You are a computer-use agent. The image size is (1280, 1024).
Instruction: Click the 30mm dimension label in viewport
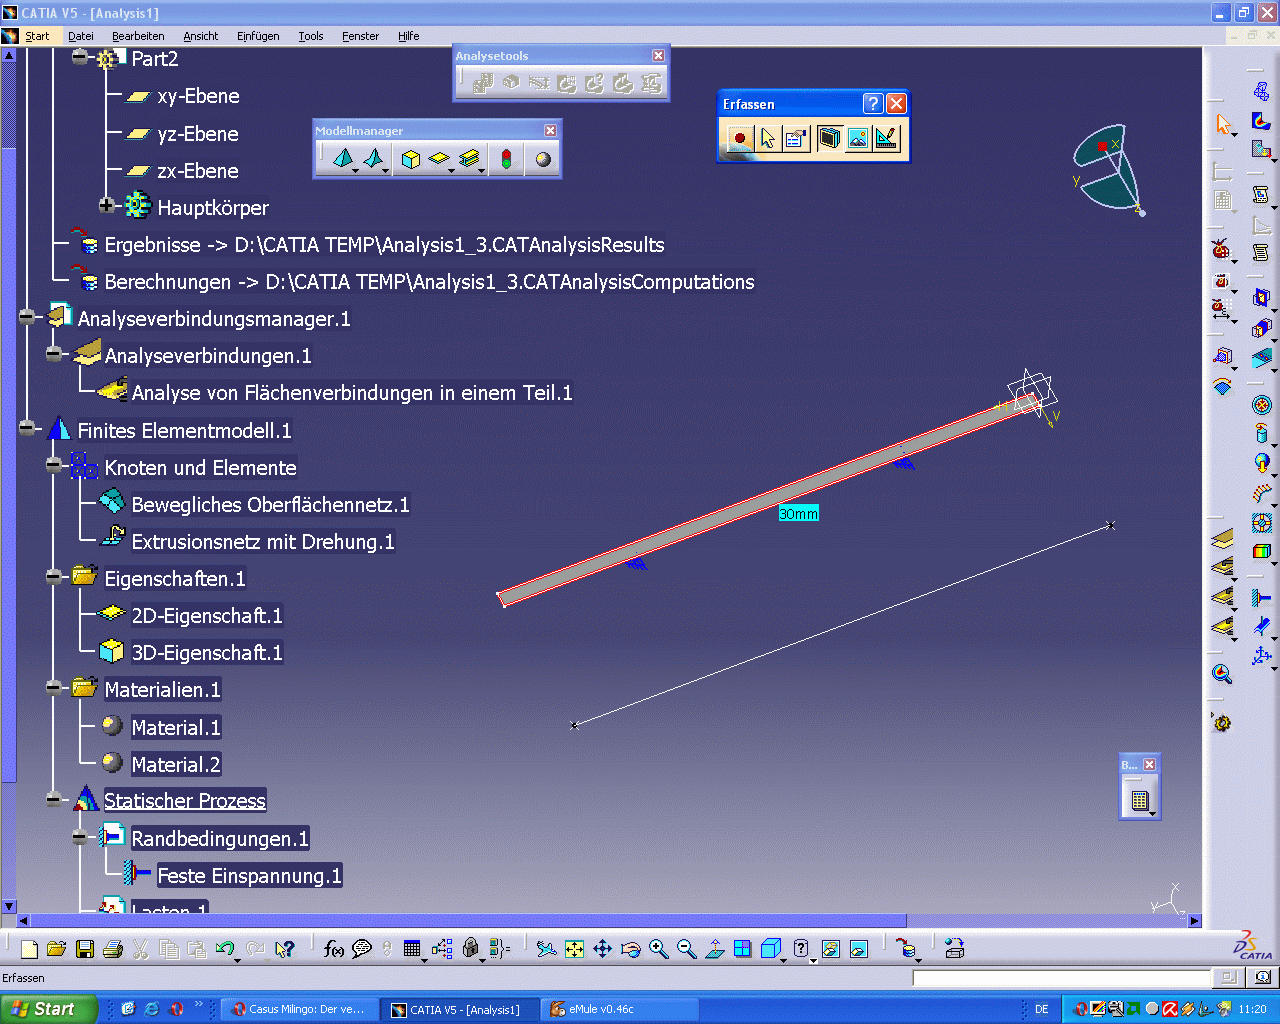[799, 513]
